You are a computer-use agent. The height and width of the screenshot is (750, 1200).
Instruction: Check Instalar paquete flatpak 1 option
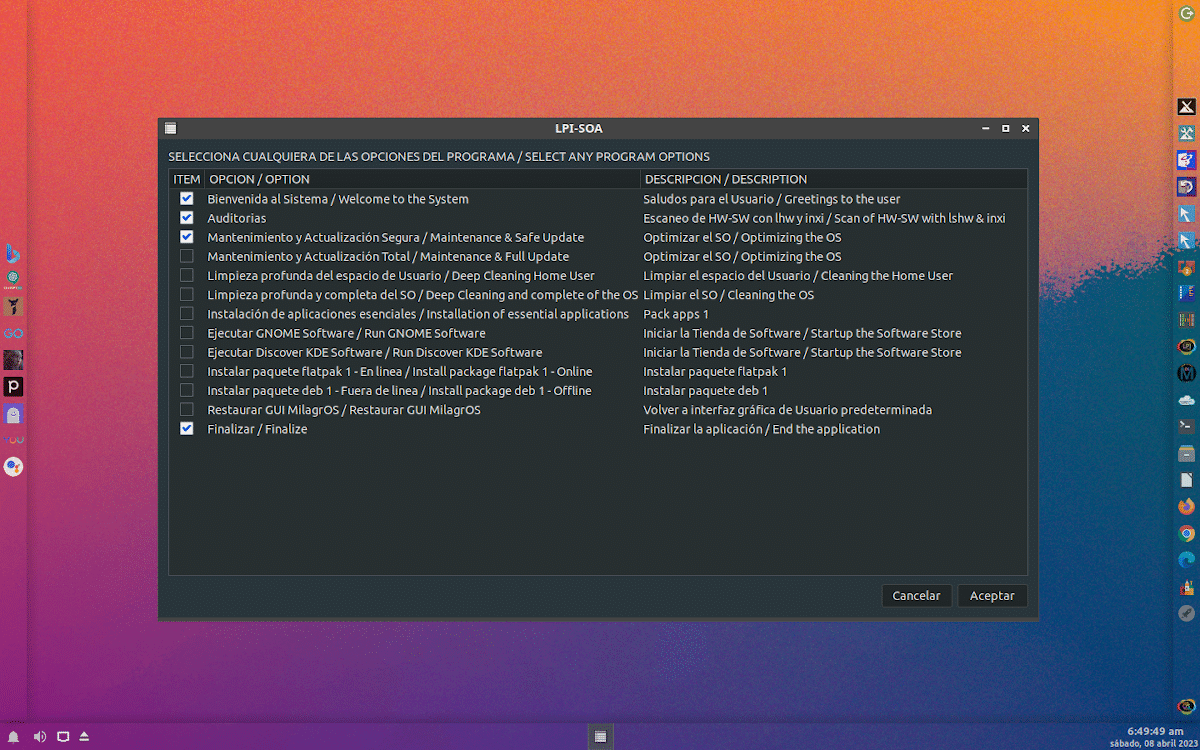coord(187,371)
